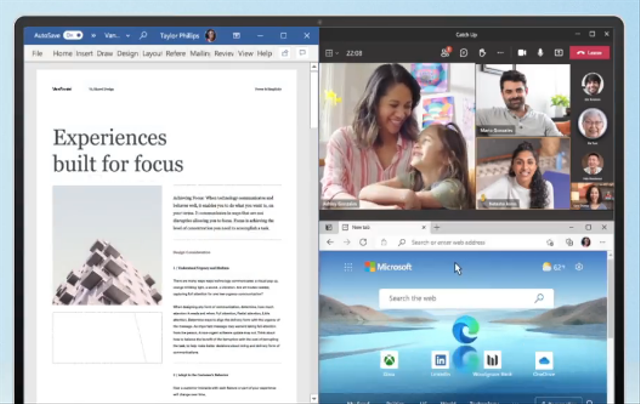Mute the microphone in Teams meeting
Screen dimensions: 640x404
tap(540, 53)
